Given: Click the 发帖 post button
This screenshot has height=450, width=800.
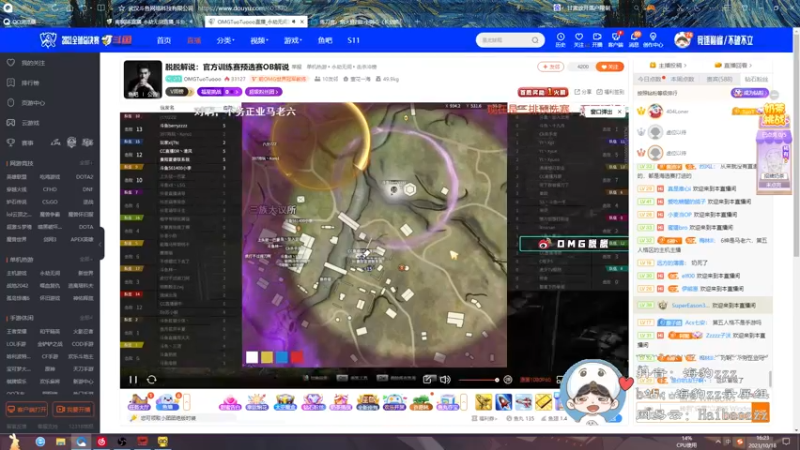Looking at the screenshot, I should tap(551, 67).
